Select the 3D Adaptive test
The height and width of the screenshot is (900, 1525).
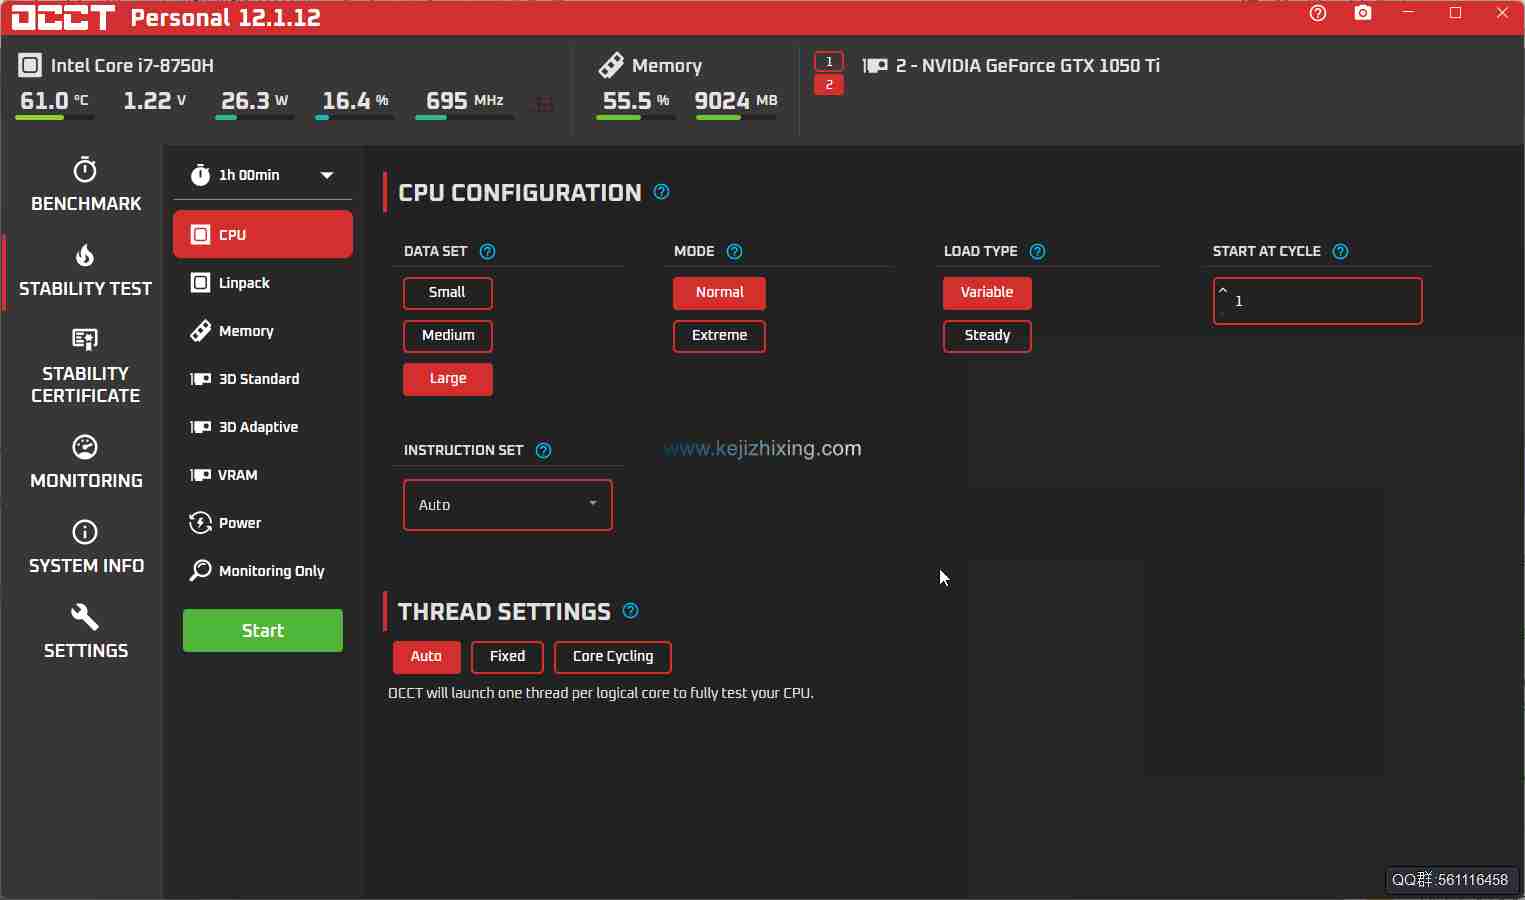[x=262, y=426]
